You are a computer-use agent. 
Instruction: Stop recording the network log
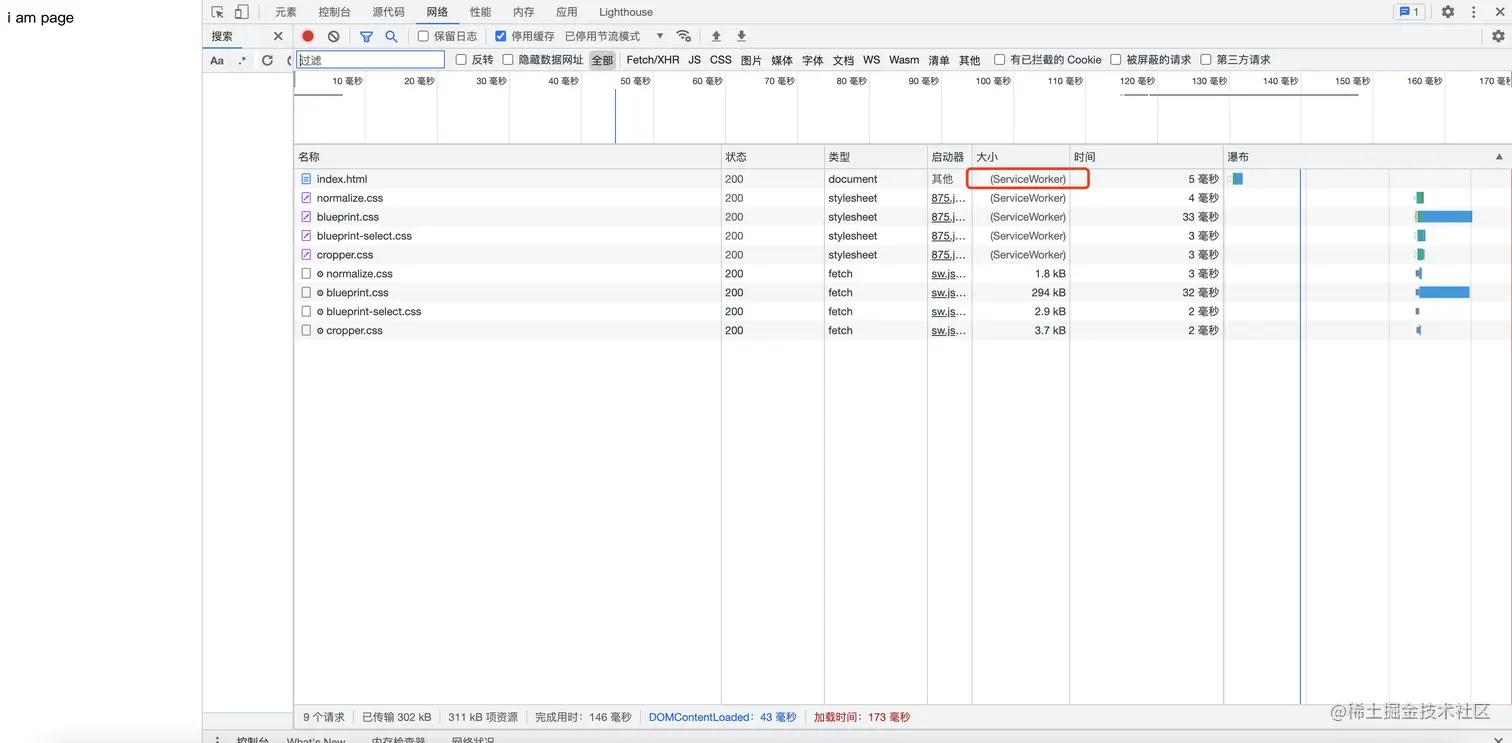[x=308, y=36]
